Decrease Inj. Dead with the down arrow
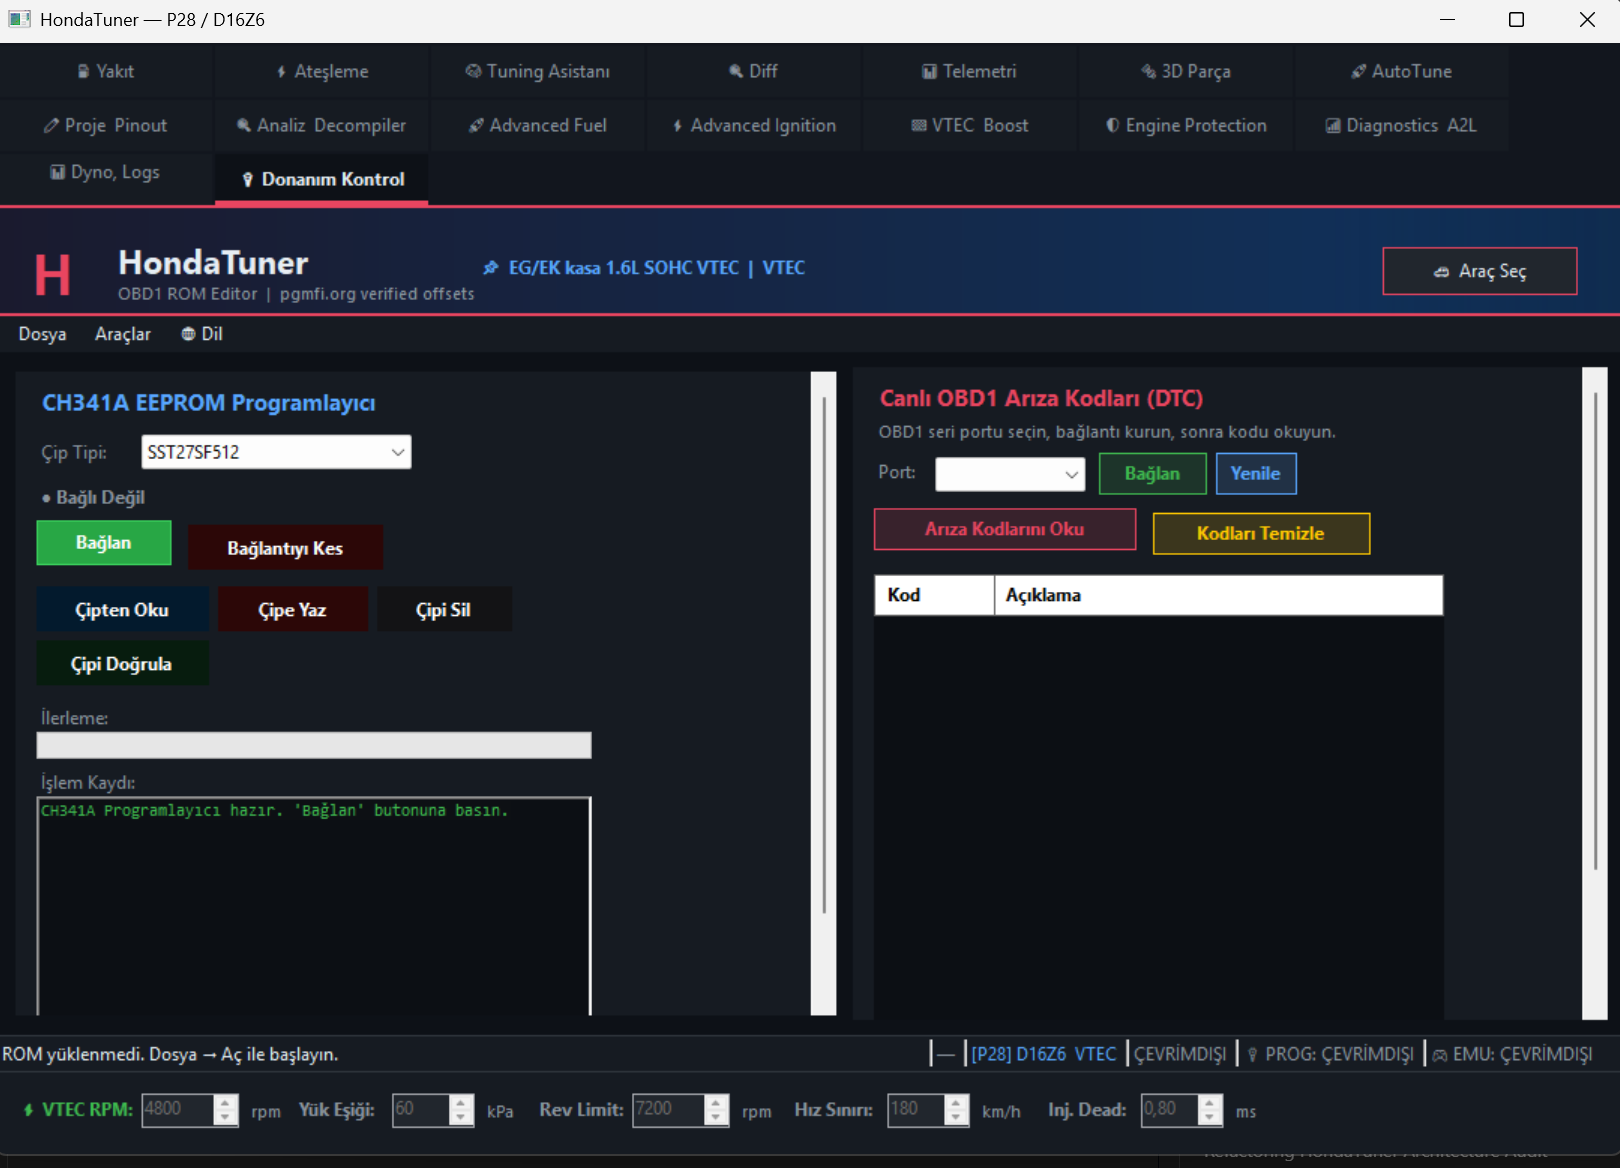 [1210, 1117]
